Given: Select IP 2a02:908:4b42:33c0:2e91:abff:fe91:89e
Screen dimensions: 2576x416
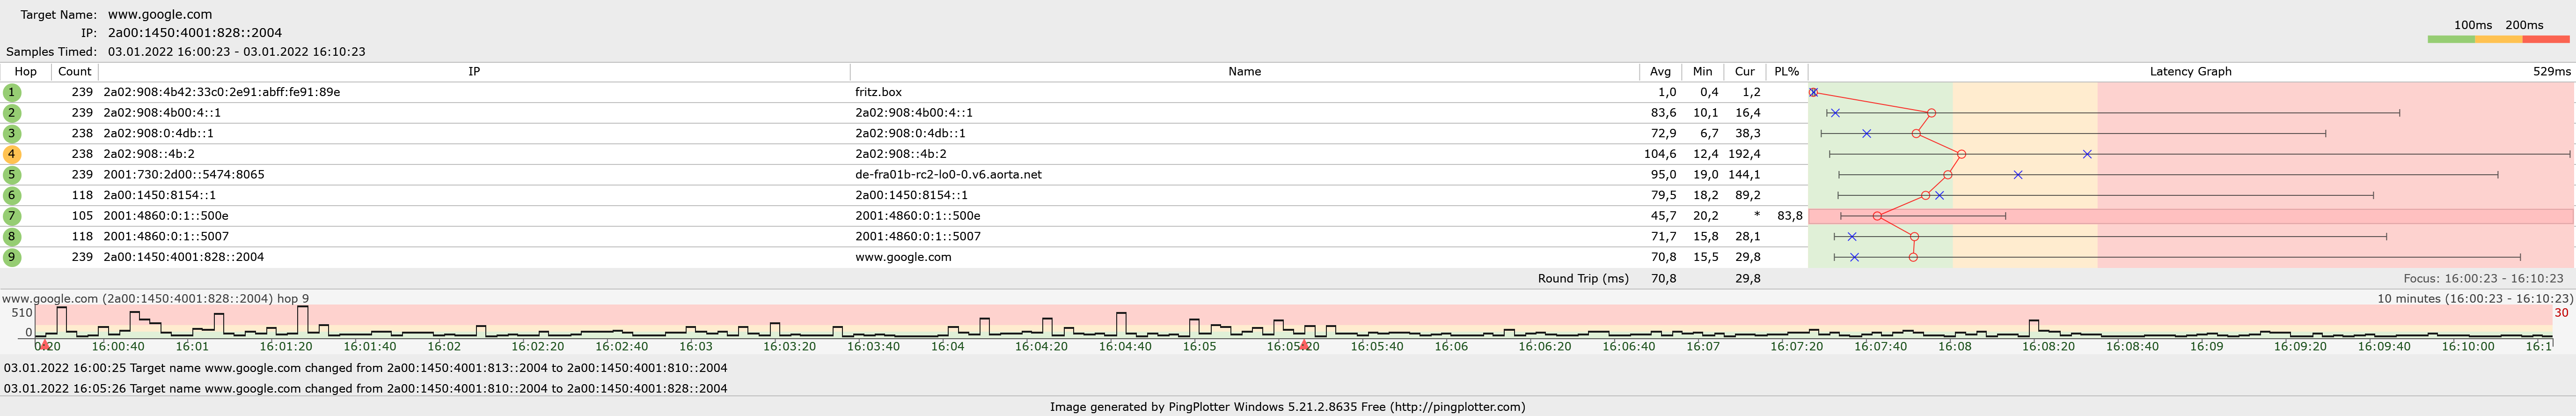Looking at the screenshot, I should 221,92.
